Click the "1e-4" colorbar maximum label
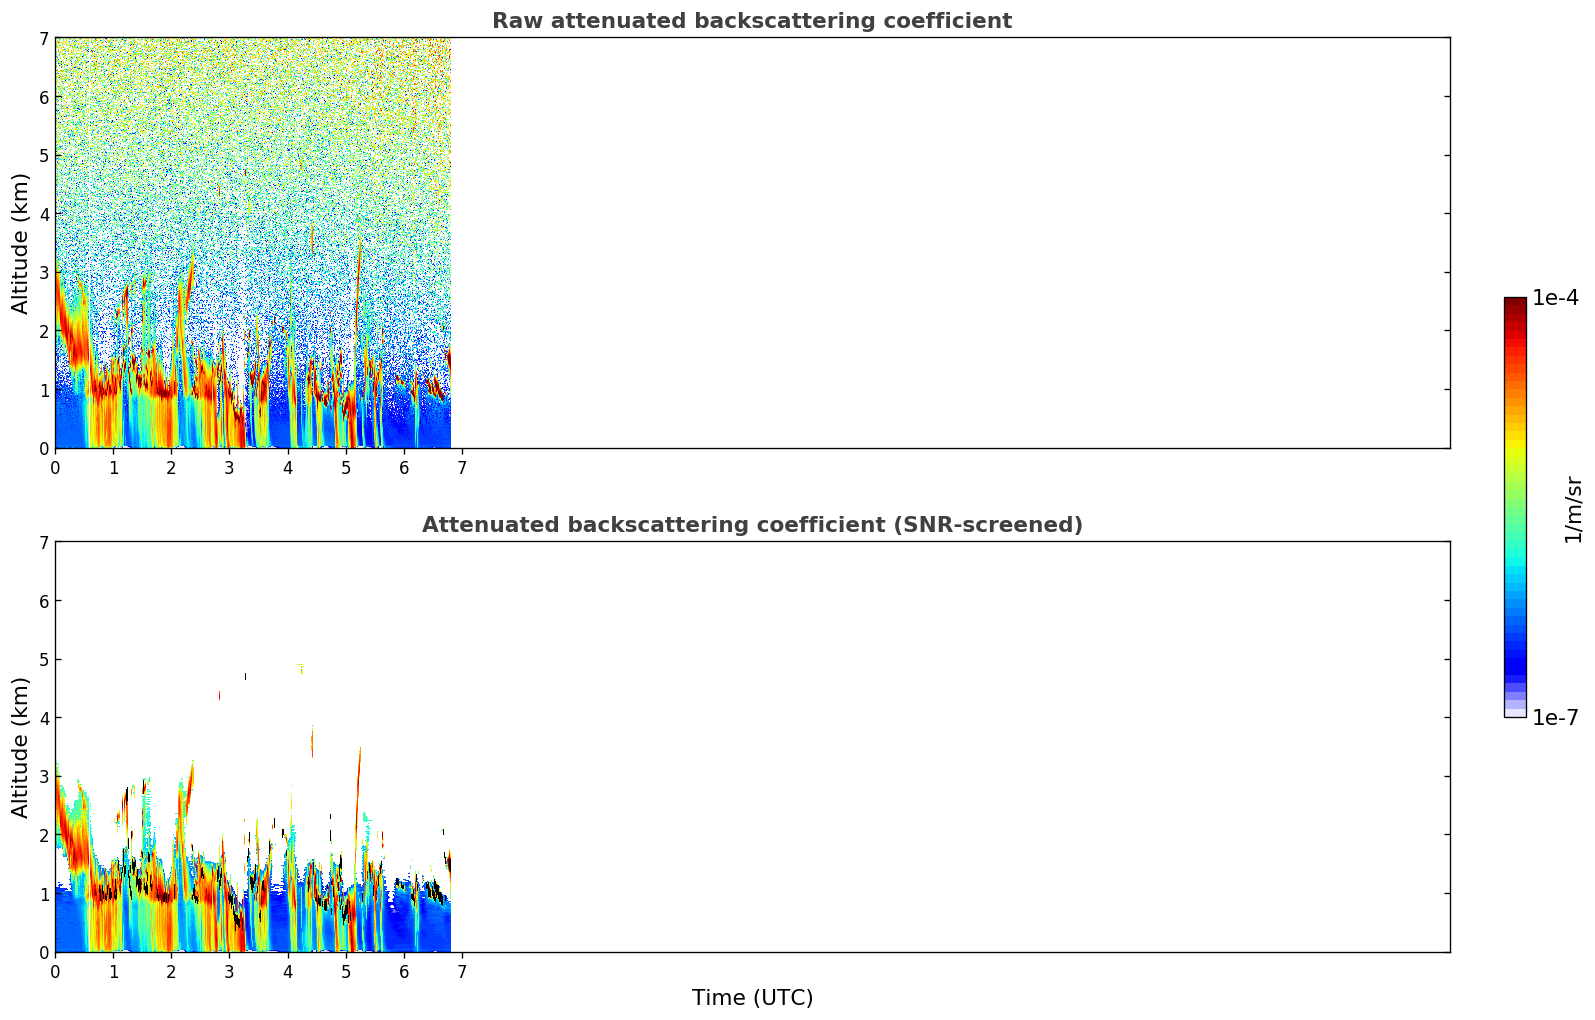The image size is (1595, 1020). click(1555, 298)
